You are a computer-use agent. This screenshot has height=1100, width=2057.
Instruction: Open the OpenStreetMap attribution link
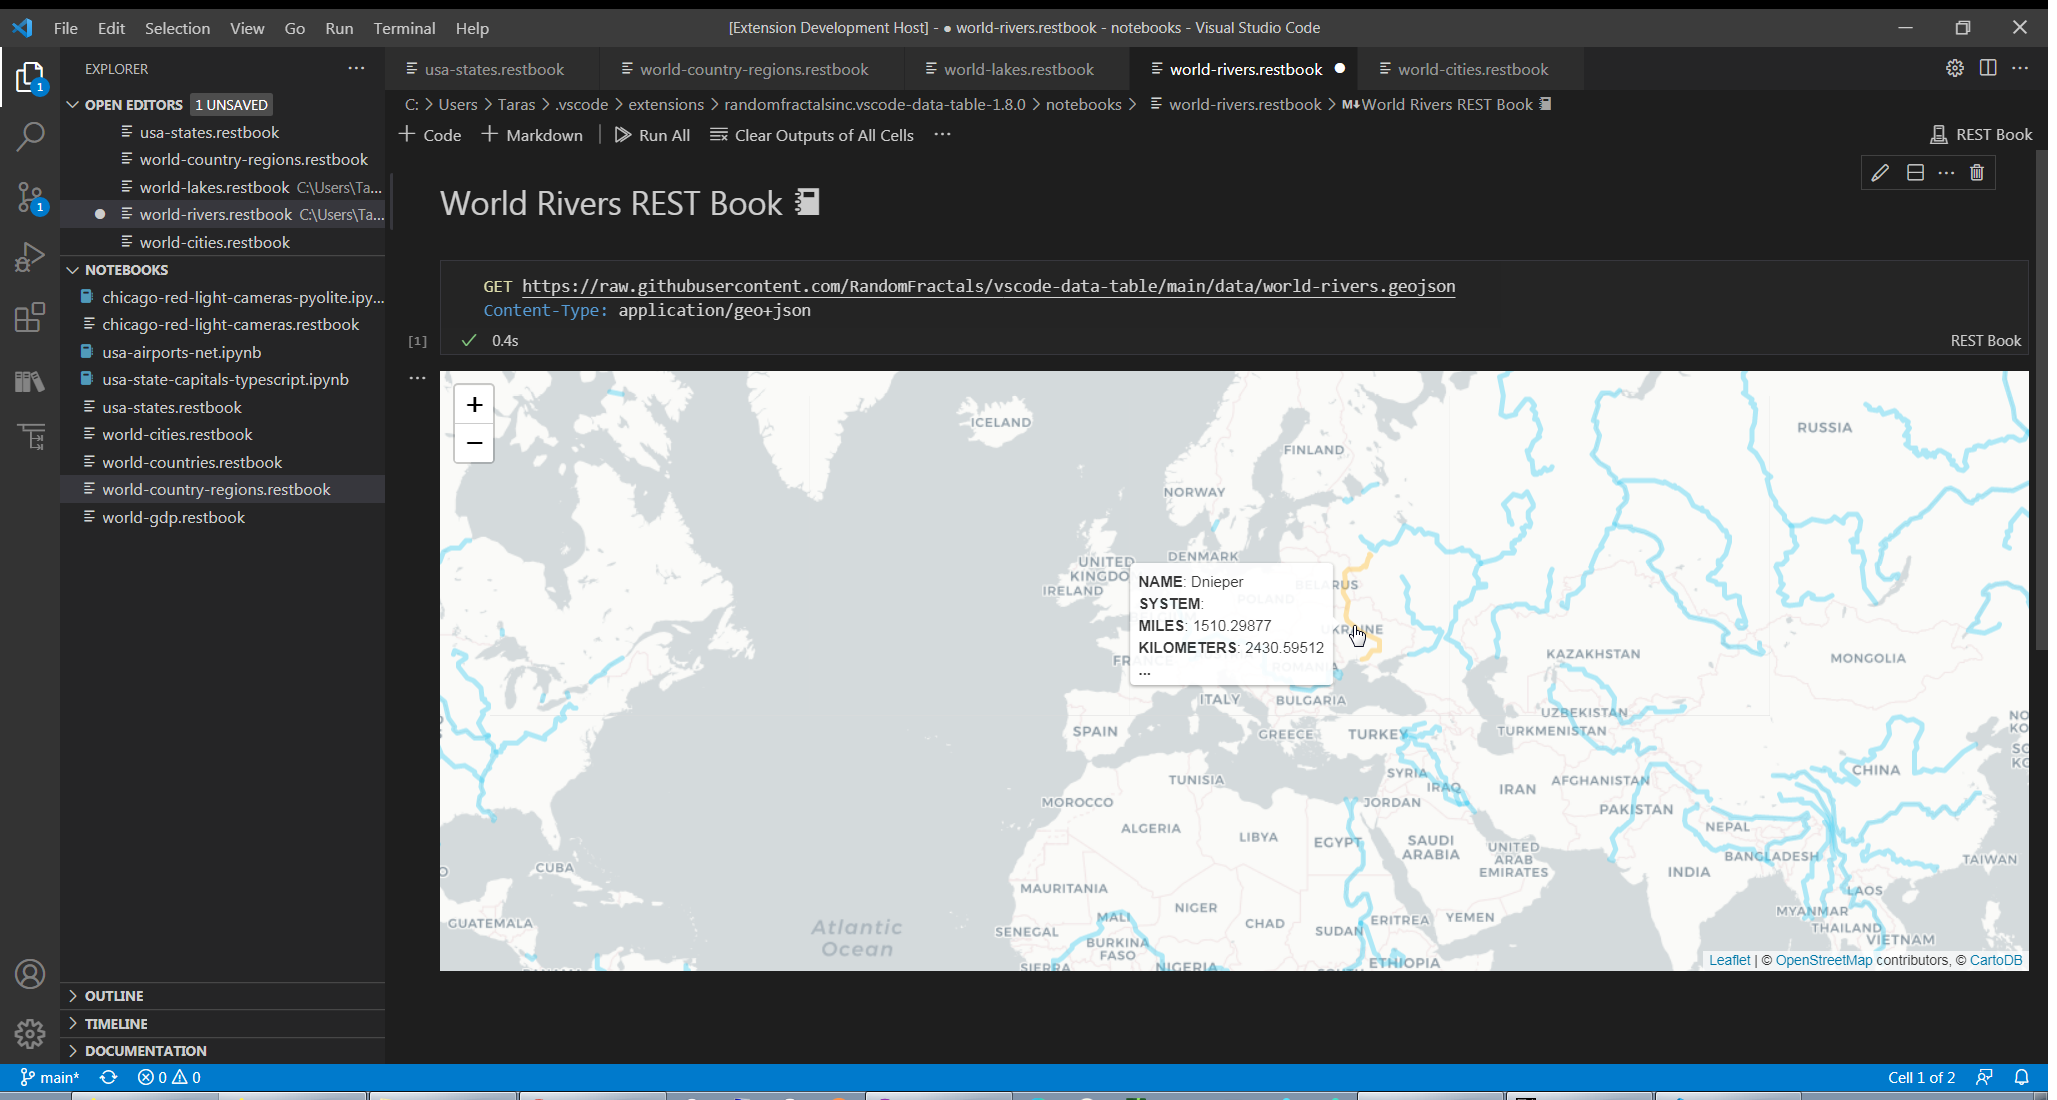(x=1823, y=960)
